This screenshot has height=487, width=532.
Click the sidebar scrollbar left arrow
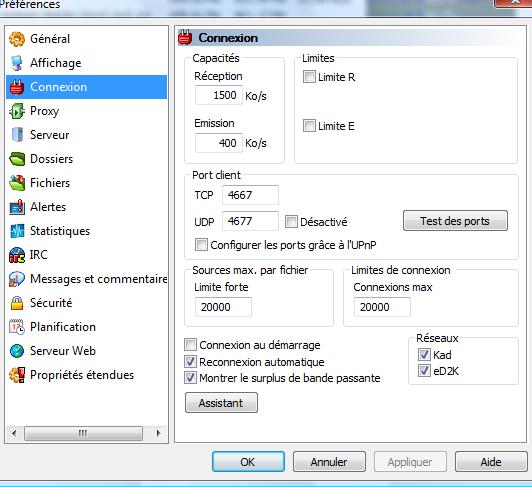point(14,433)
